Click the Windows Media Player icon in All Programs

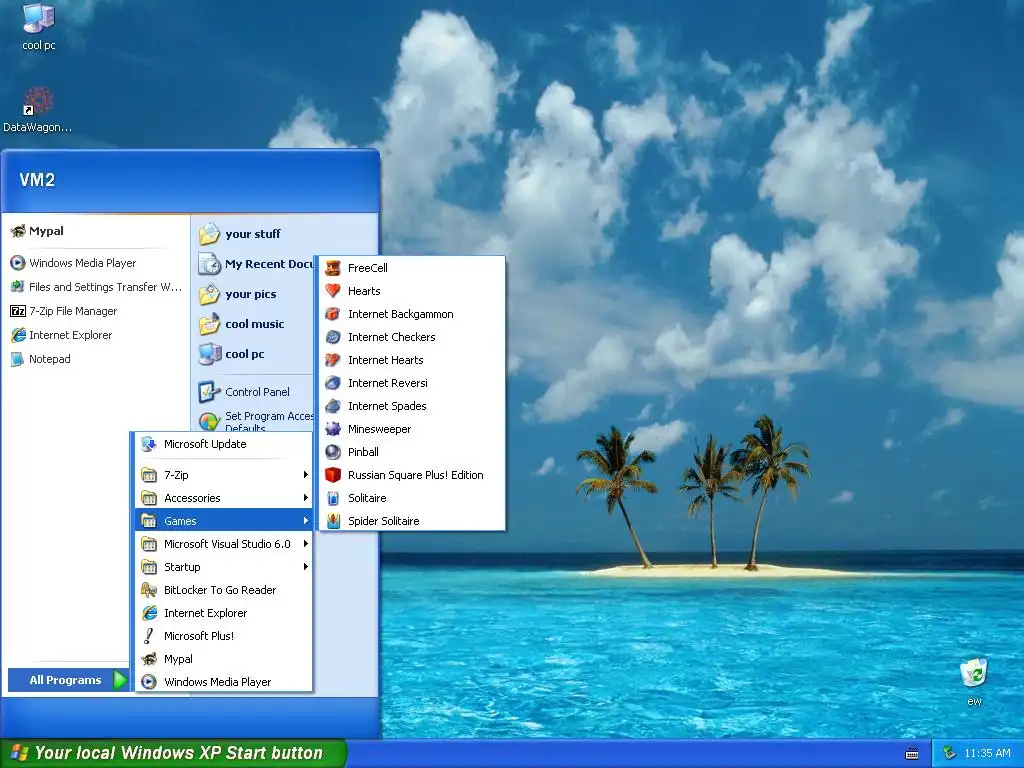pos(149,682)
